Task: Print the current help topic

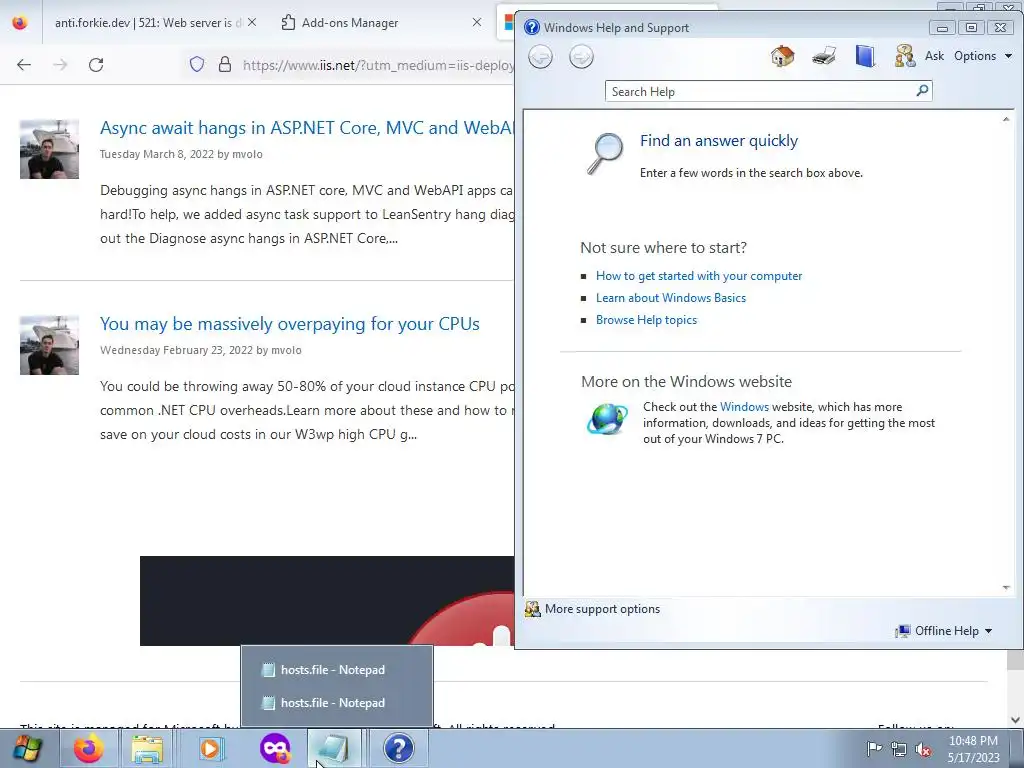Action: click(824, 56)
